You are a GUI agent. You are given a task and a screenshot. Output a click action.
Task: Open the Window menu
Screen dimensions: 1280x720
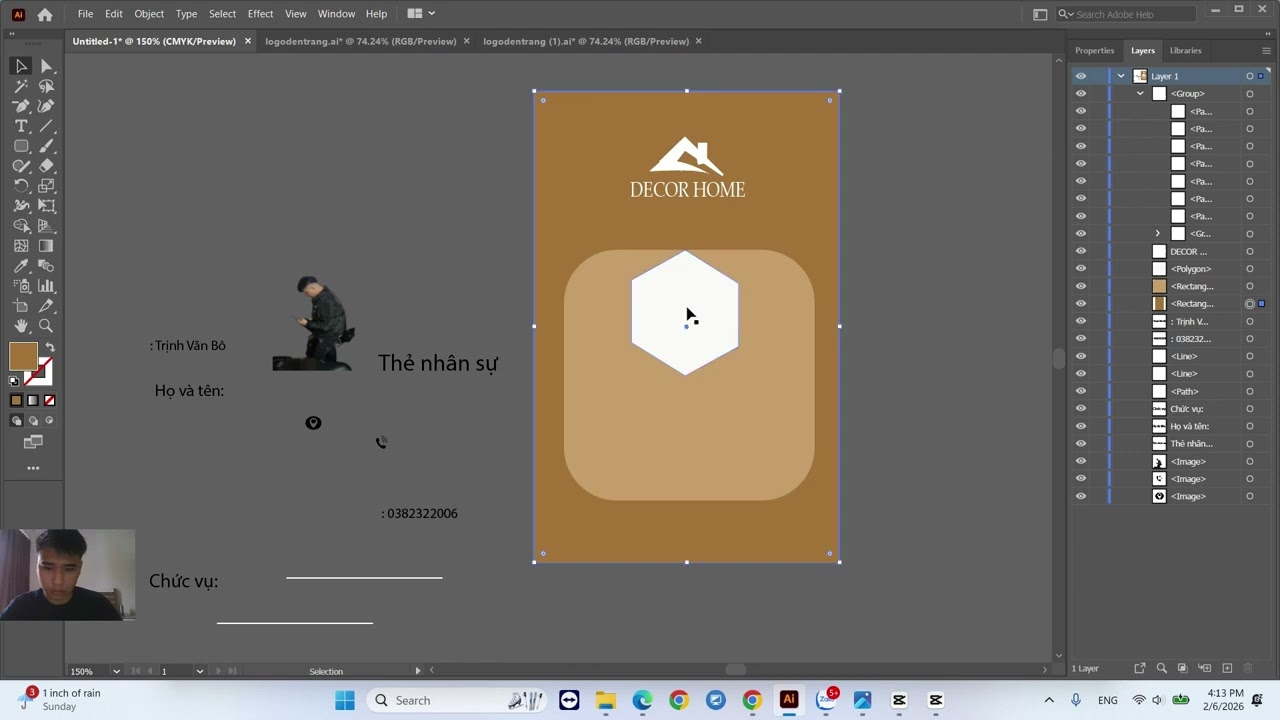click(x=336, y=14)
